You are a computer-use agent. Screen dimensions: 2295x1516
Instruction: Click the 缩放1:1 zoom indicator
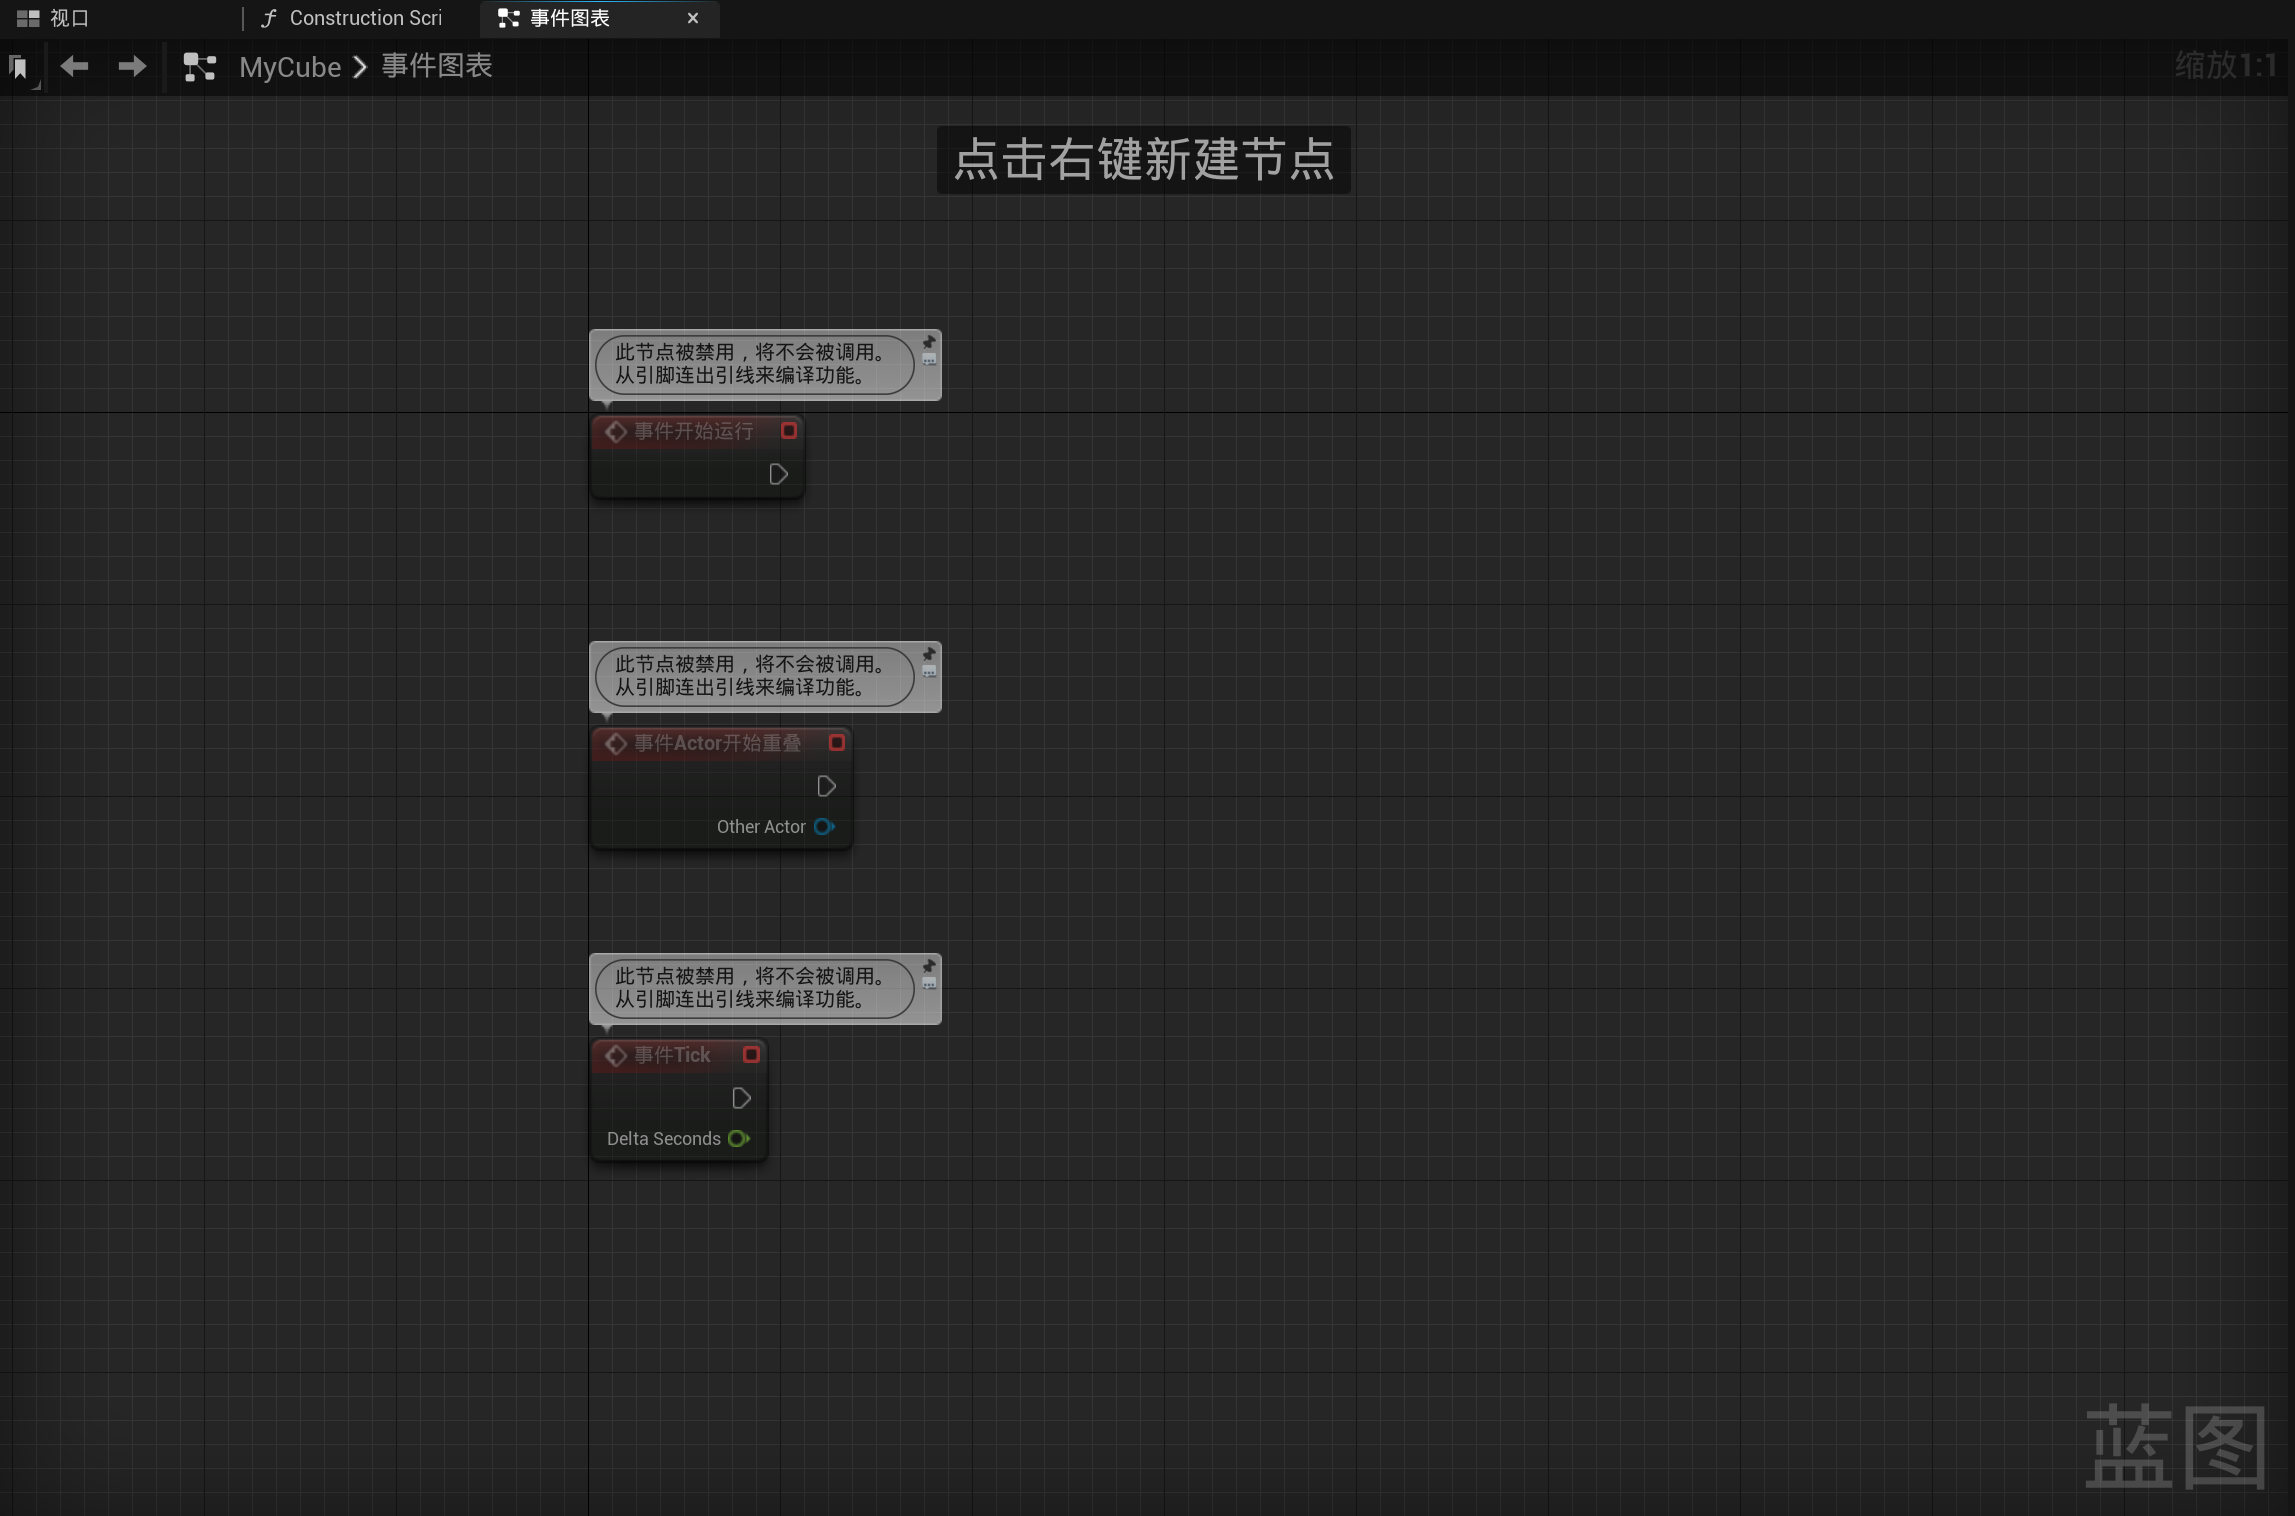[2224, 66]
